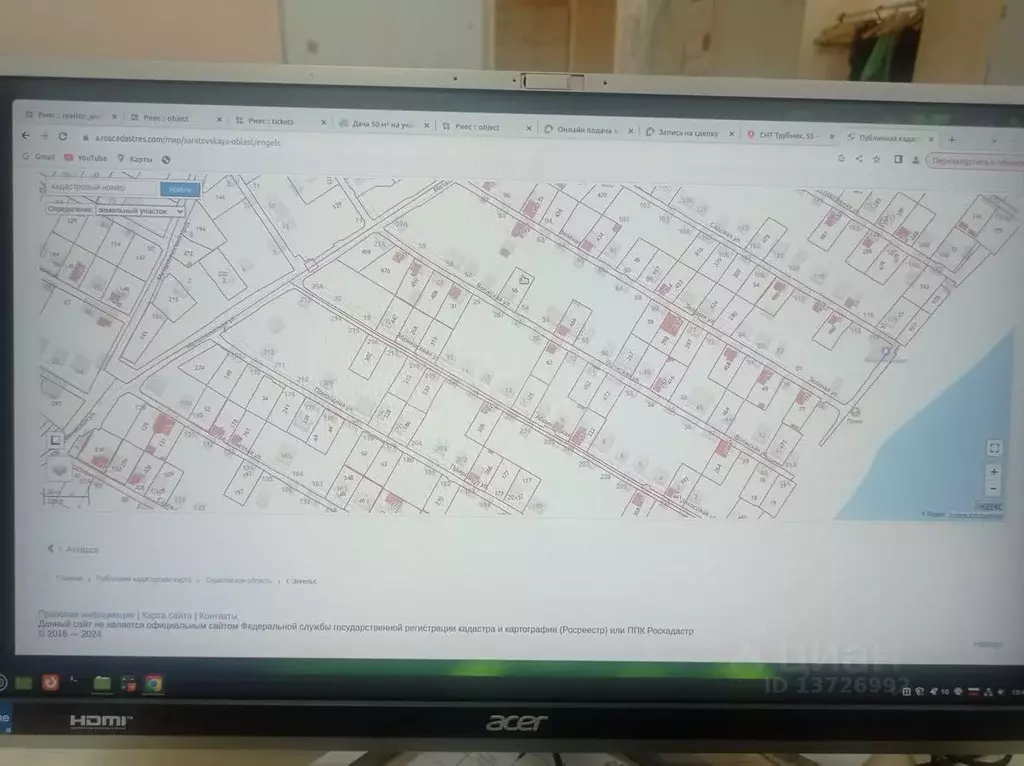Launch Chrome from the taskbar
Screen dimensions: 1024x766
click(x=154, y=684)
